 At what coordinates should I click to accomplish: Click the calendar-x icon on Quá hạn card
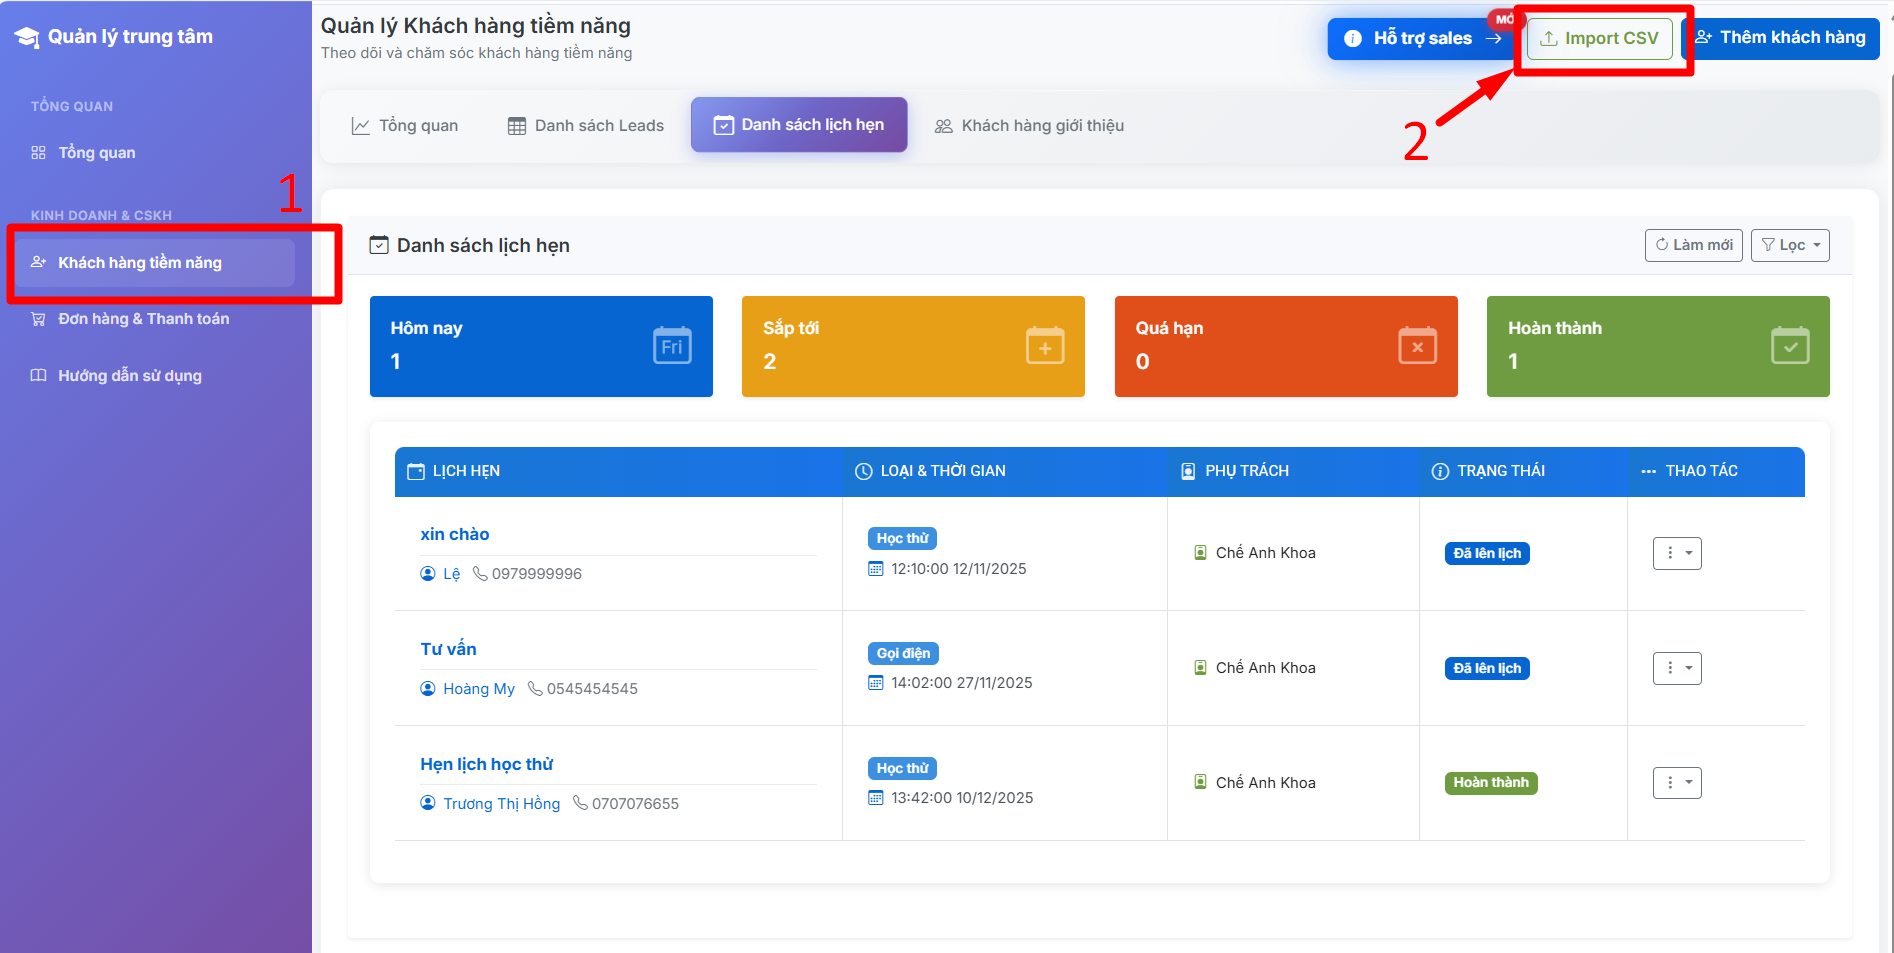coord(1417,346)
